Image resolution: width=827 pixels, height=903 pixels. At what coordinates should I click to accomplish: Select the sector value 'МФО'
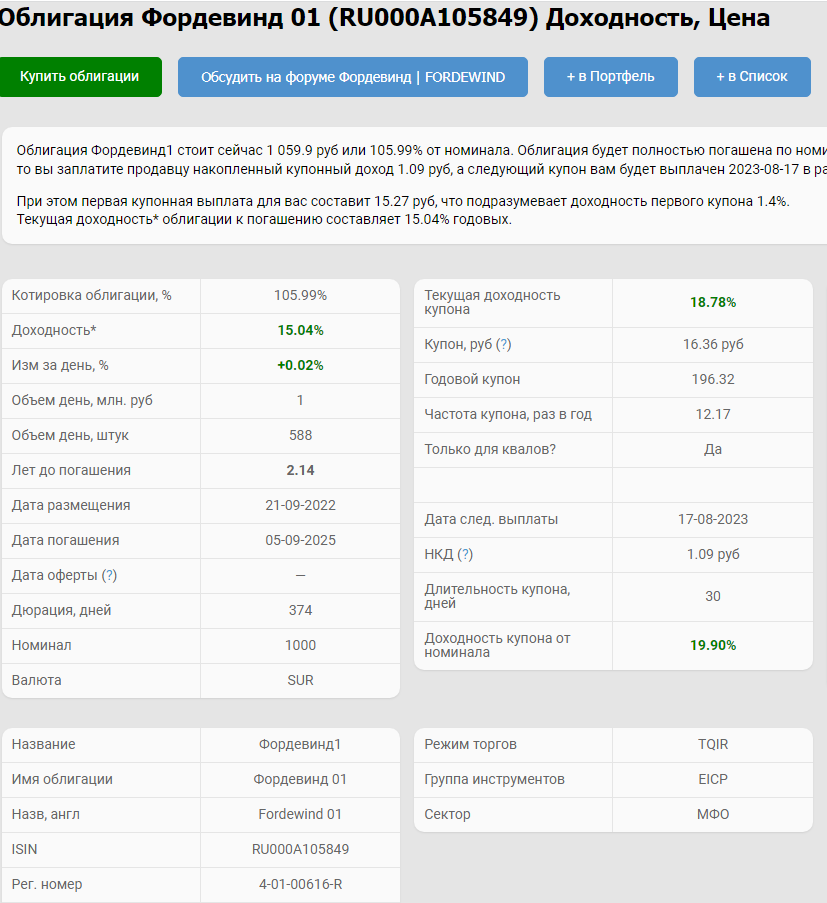point(713,815)
